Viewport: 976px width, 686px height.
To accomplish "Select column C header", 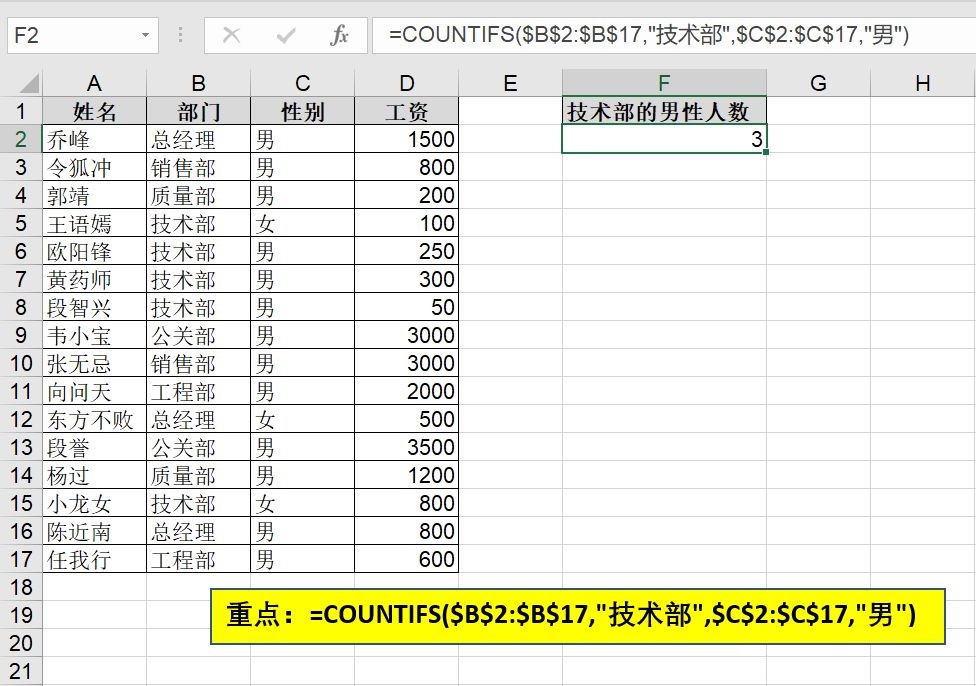I will [x=303, y=83].
